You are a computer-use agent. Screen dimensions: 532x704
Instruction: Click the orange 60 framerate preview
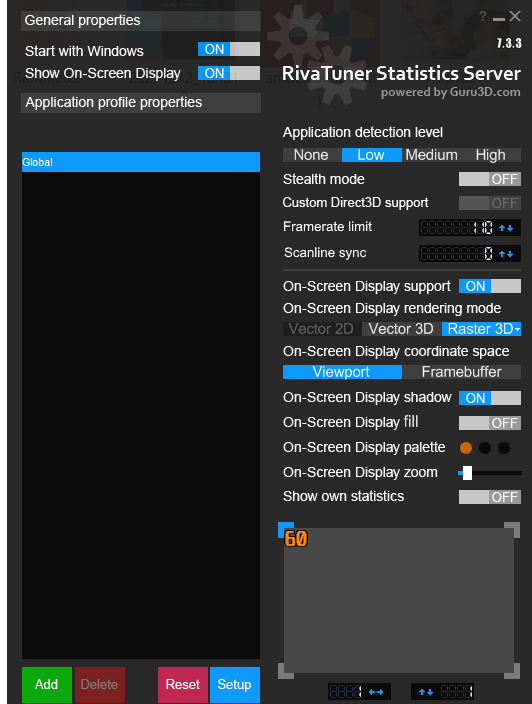(296, 539)
